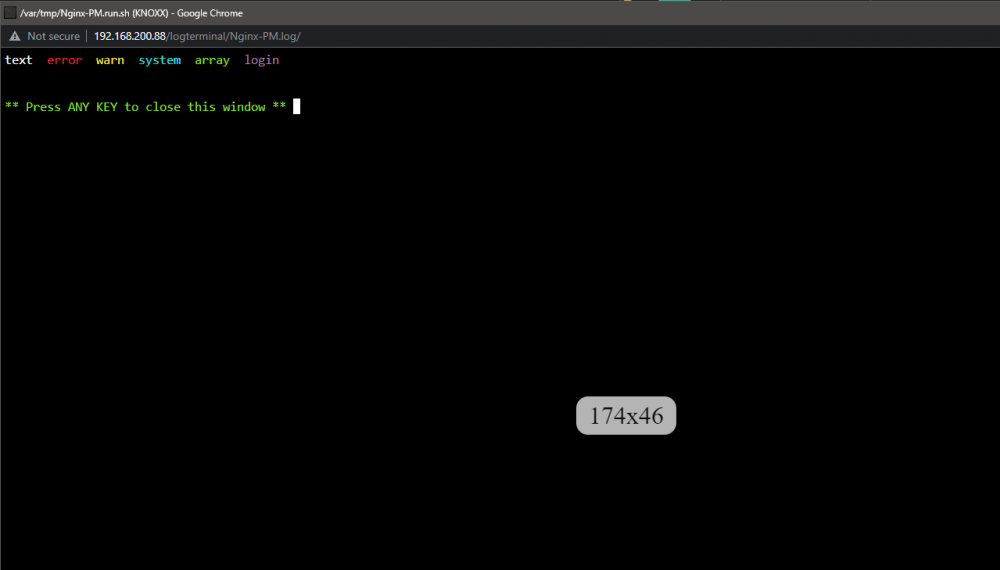The width and height of the screenshot is (1000, 570).
Task: Click the 'Not secure' label in address bar
Action: 54,36
